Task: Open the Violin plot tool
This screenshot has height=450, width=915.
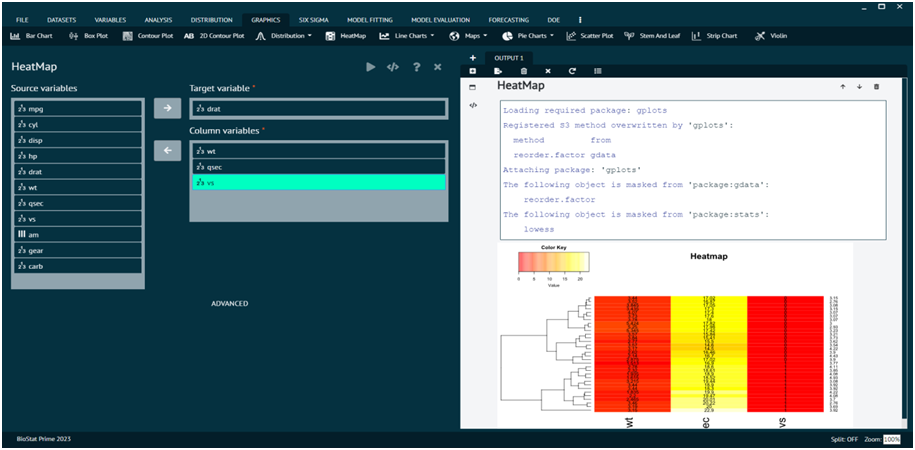Action: (x=770, y=36)
